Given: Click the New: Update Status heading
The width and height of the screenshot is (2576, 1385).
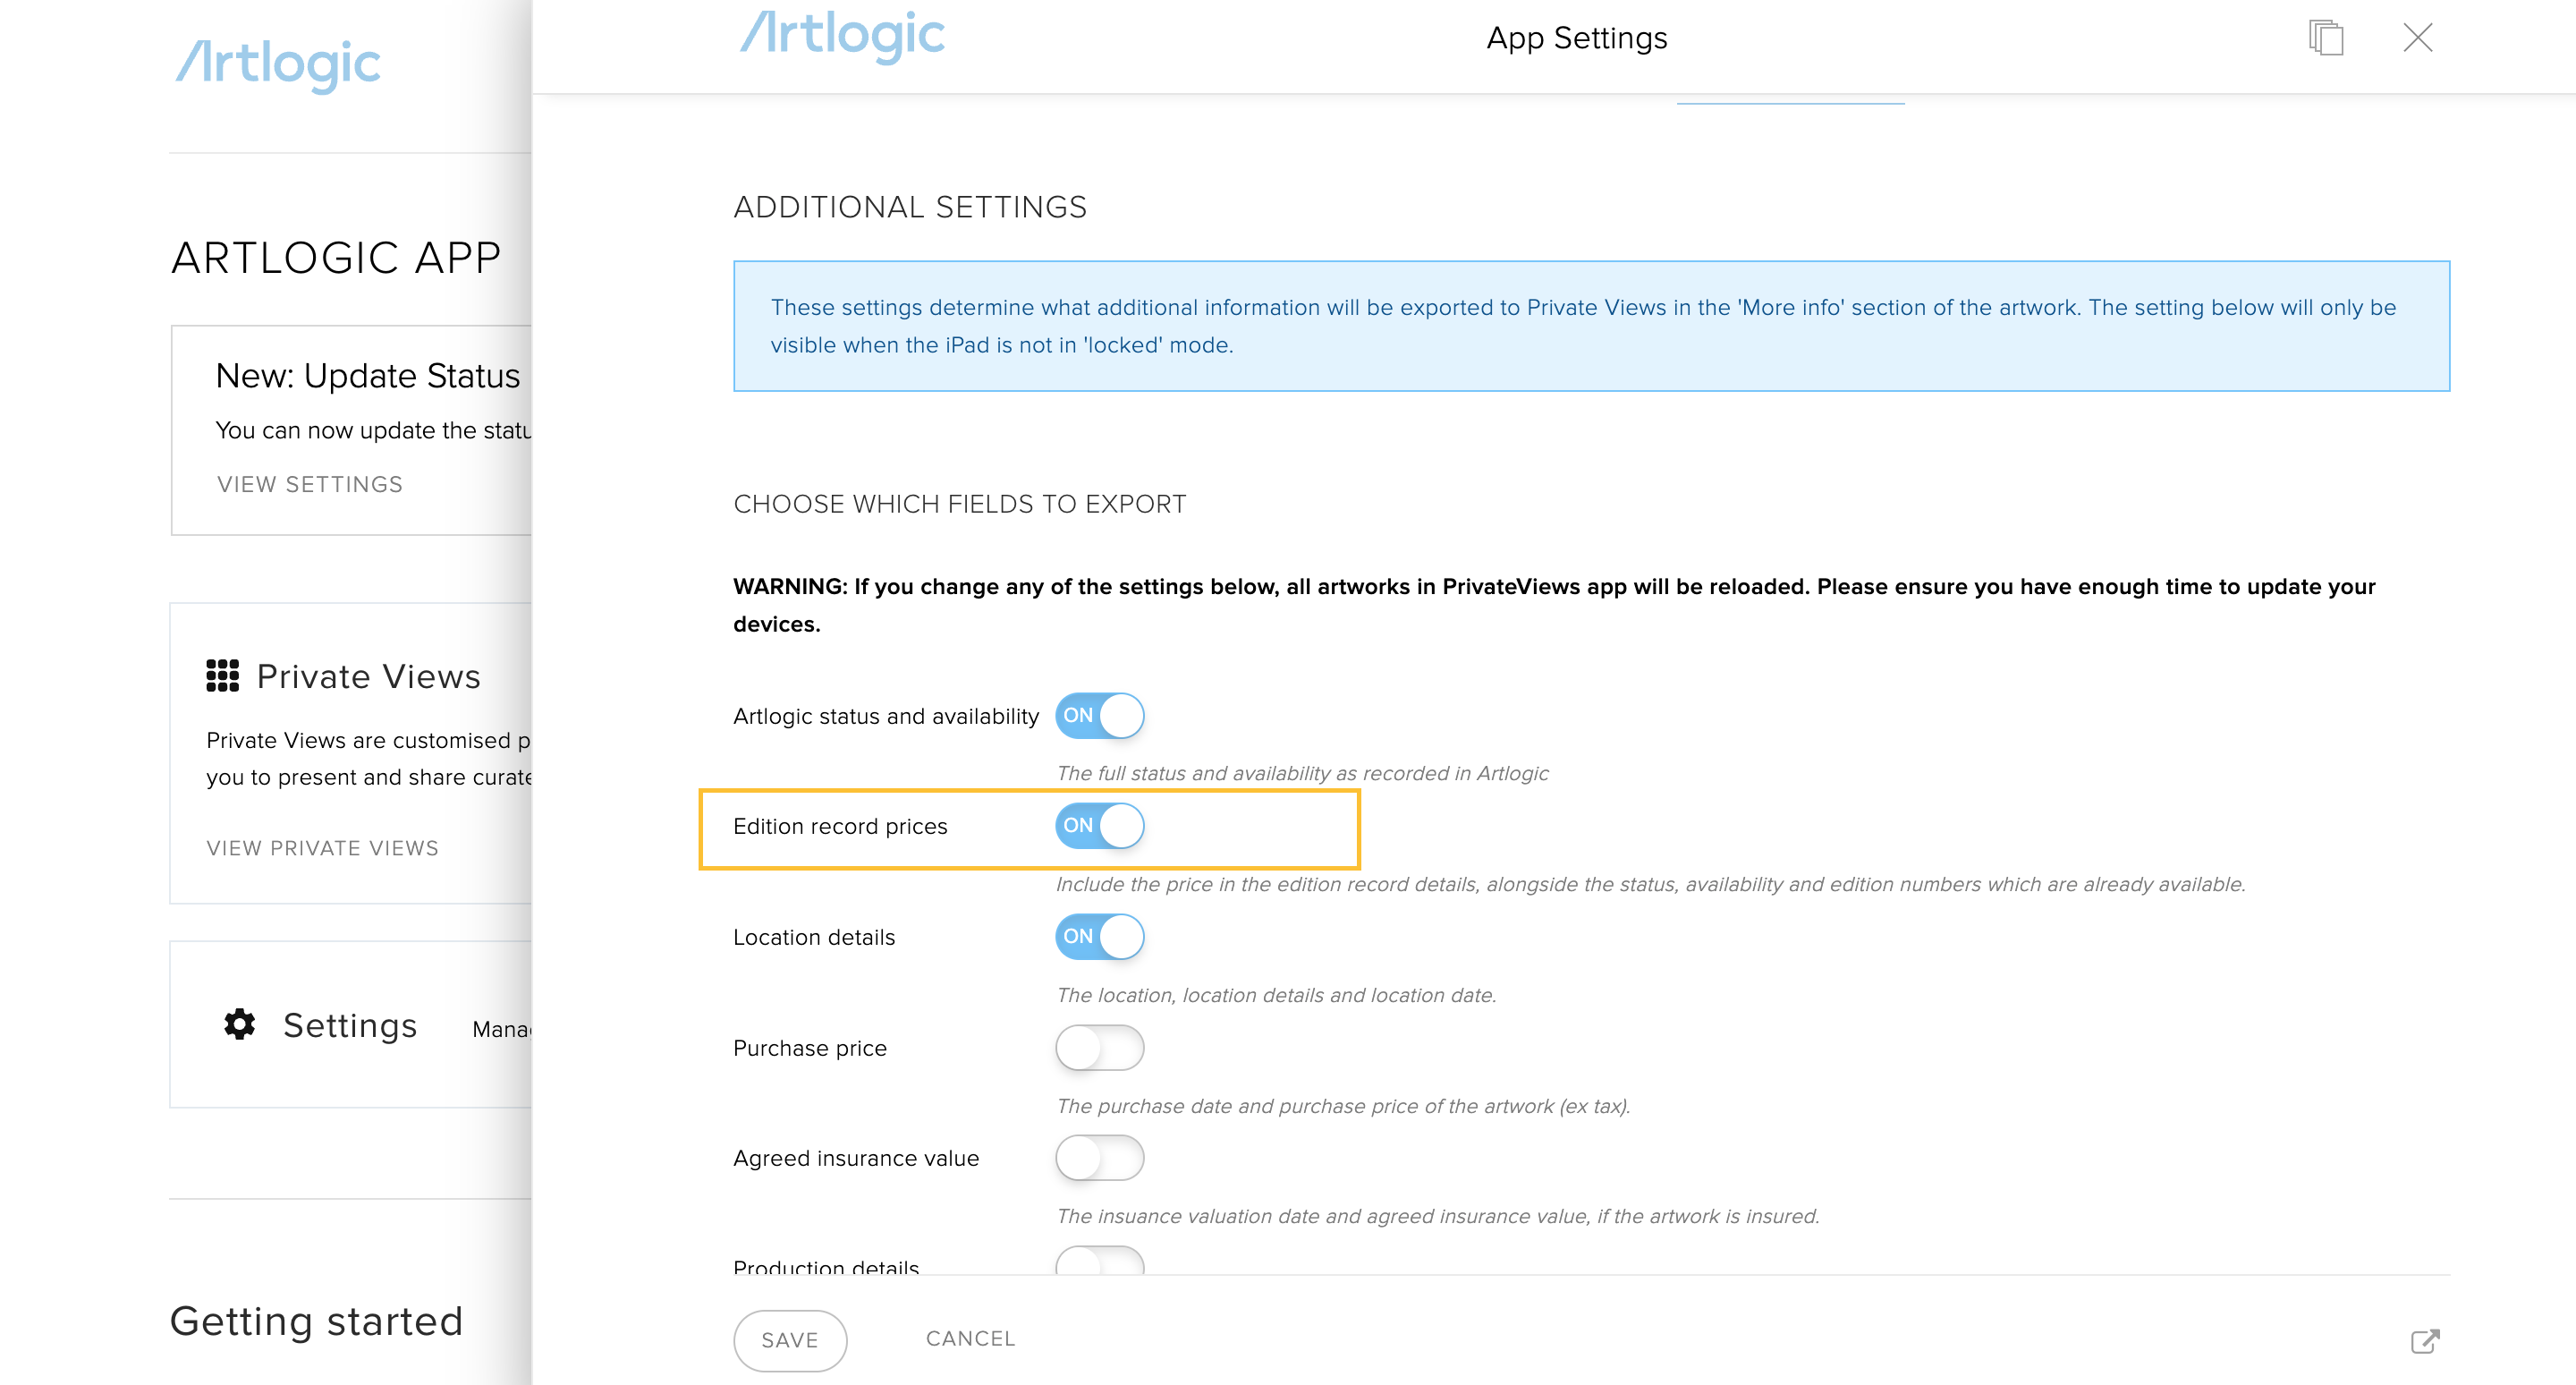Looking at the screenshot, I should coord(368,376).
